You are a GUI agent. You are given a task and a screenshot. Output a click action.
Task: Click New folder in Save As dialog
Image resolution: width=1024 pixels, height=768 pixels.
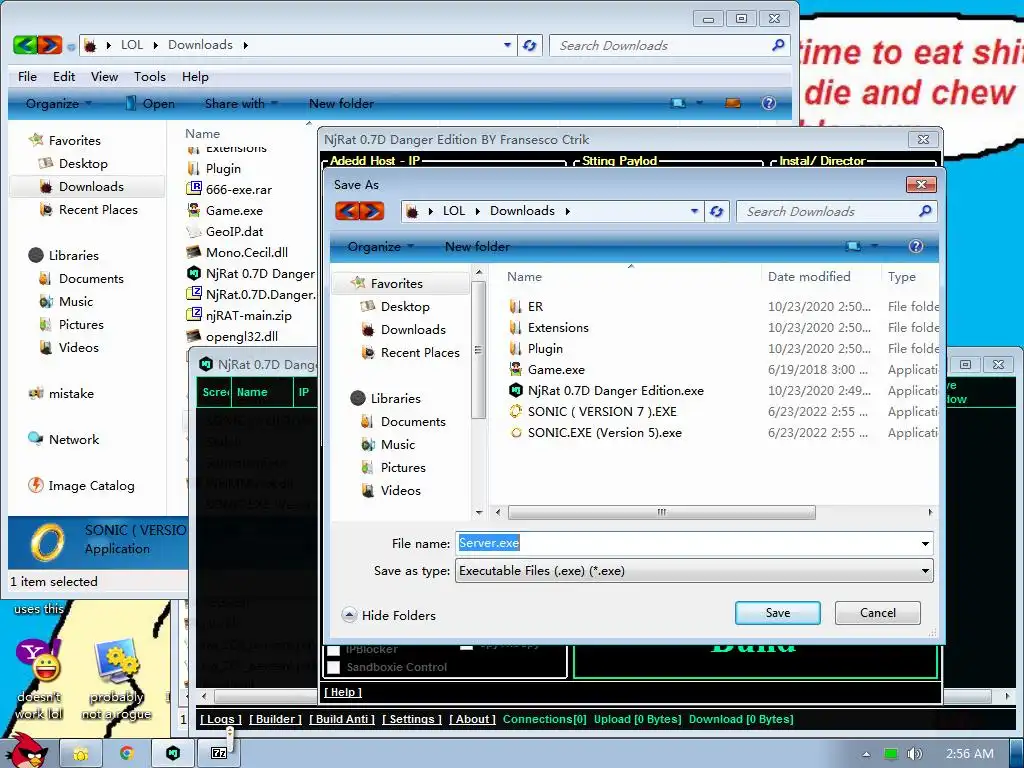[x=477, y=247]
